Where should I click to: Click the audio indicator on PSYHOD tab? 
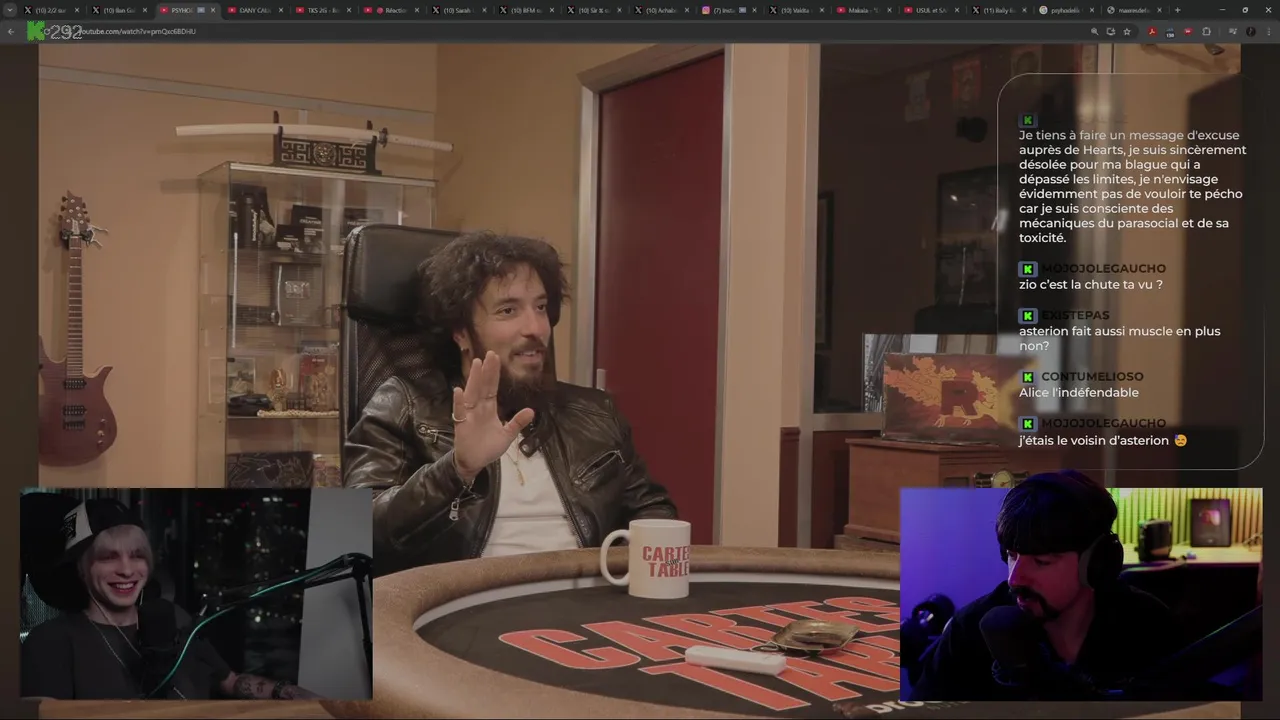coord(201,10)
